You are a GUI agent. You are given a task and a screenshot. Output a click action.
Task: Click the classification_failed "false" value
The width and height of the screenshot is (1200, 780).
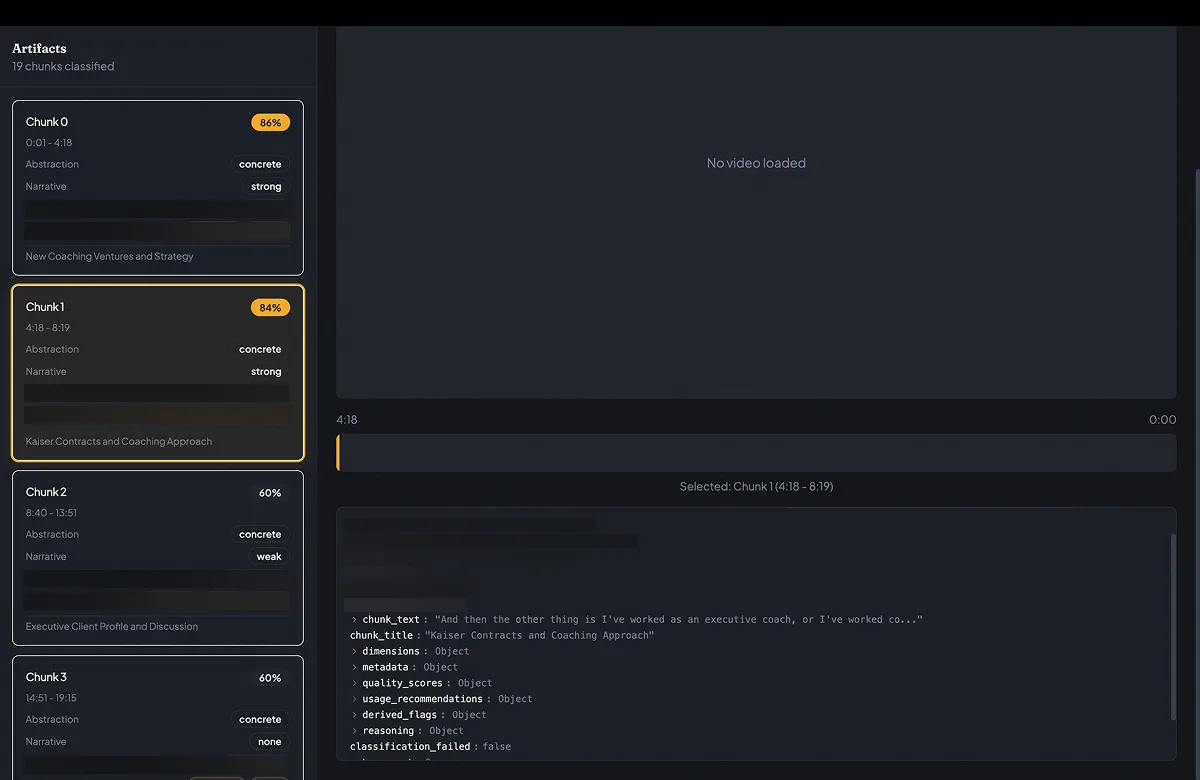(497, 747)
